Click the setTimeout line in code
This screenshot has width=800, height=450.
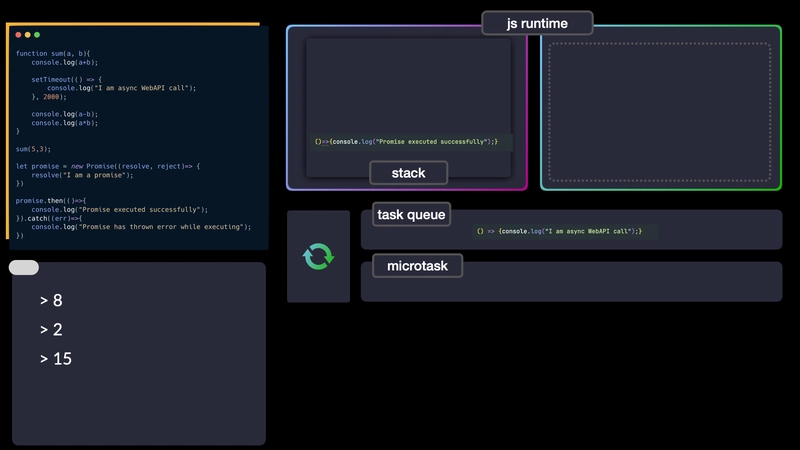pos(66,80)
